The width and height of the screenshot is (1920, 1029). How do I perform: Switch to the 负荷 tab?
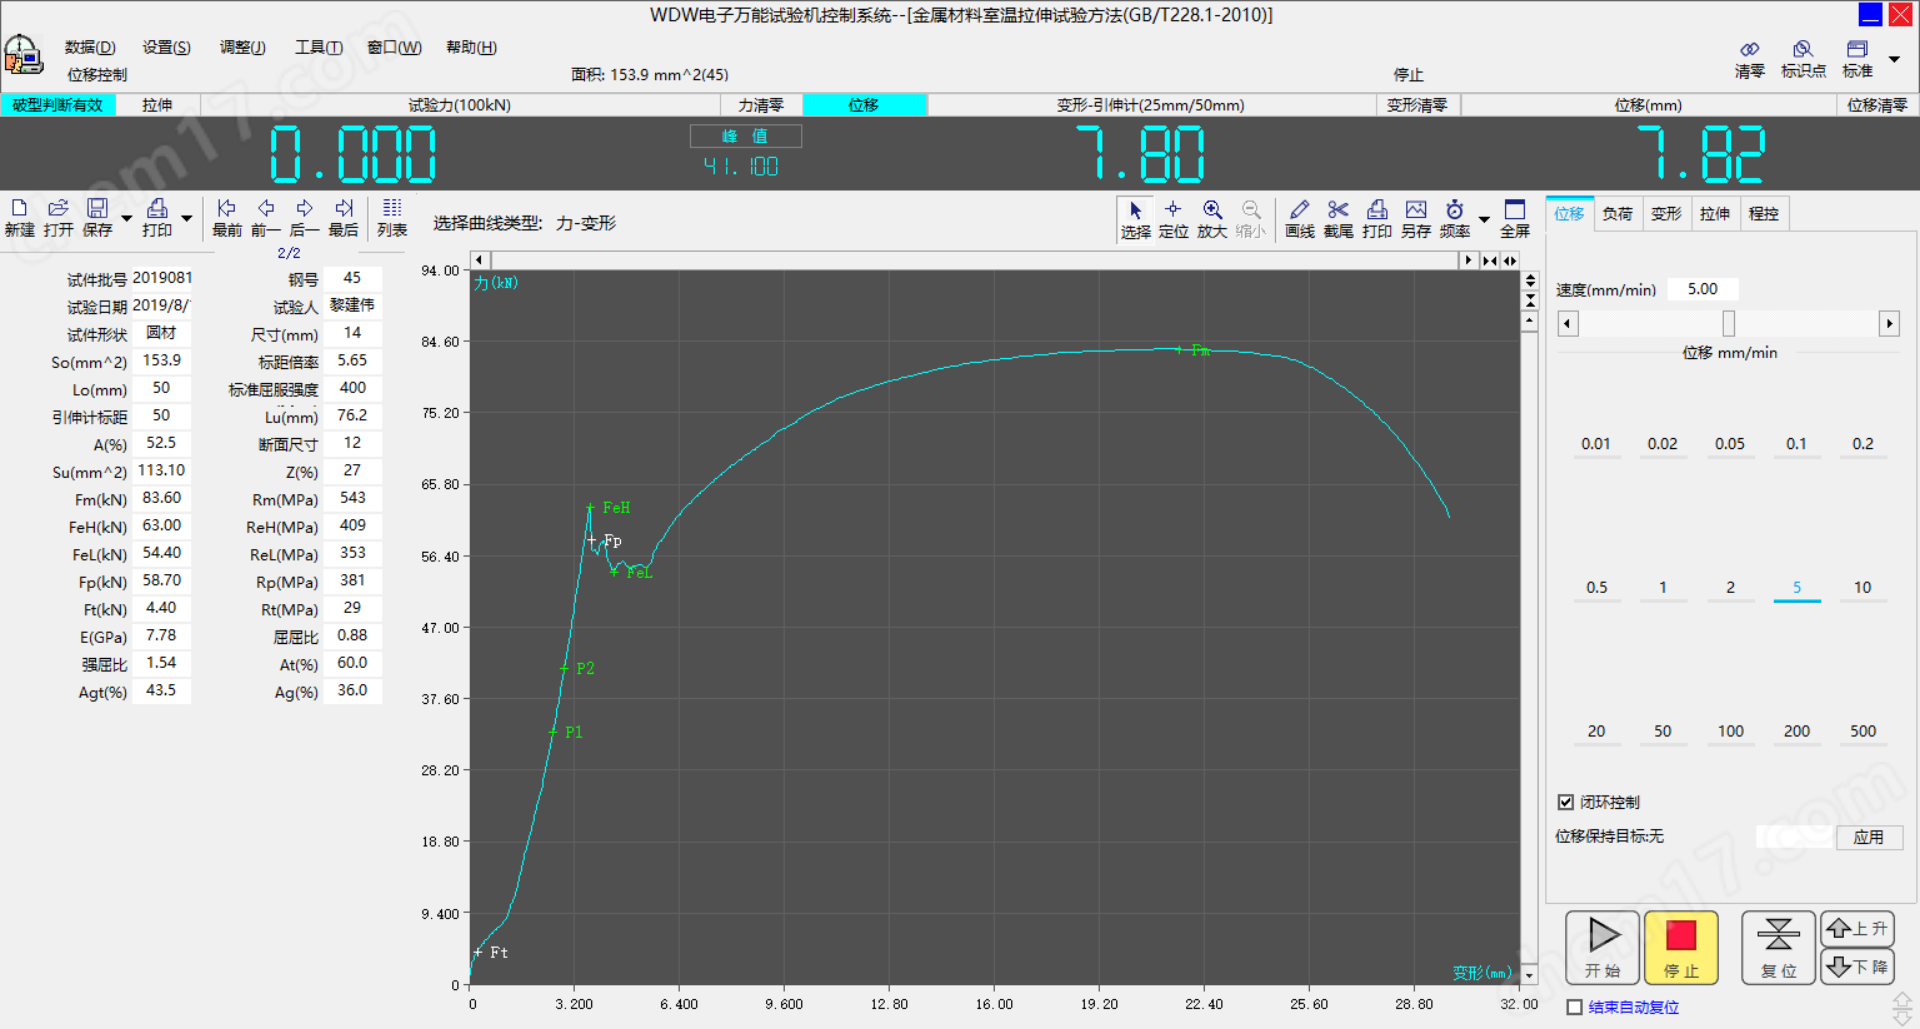[1617, 213]
